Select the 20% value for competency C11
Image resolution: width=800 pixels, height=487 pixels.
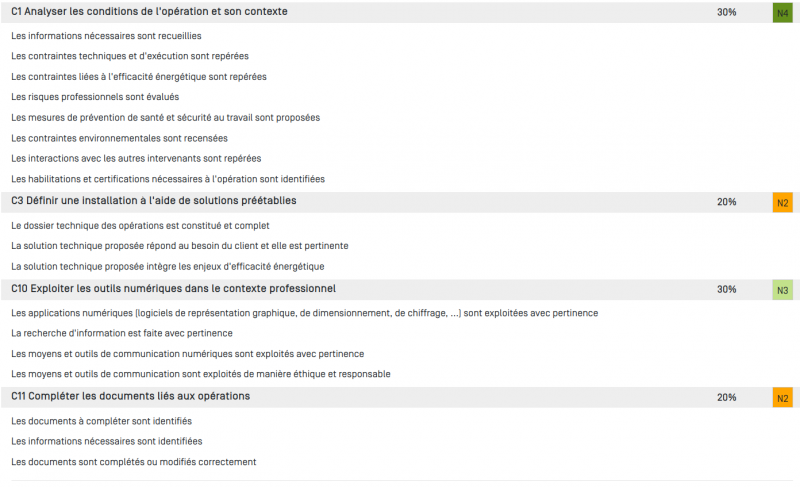pyautogui.click(x=727, y=398)
